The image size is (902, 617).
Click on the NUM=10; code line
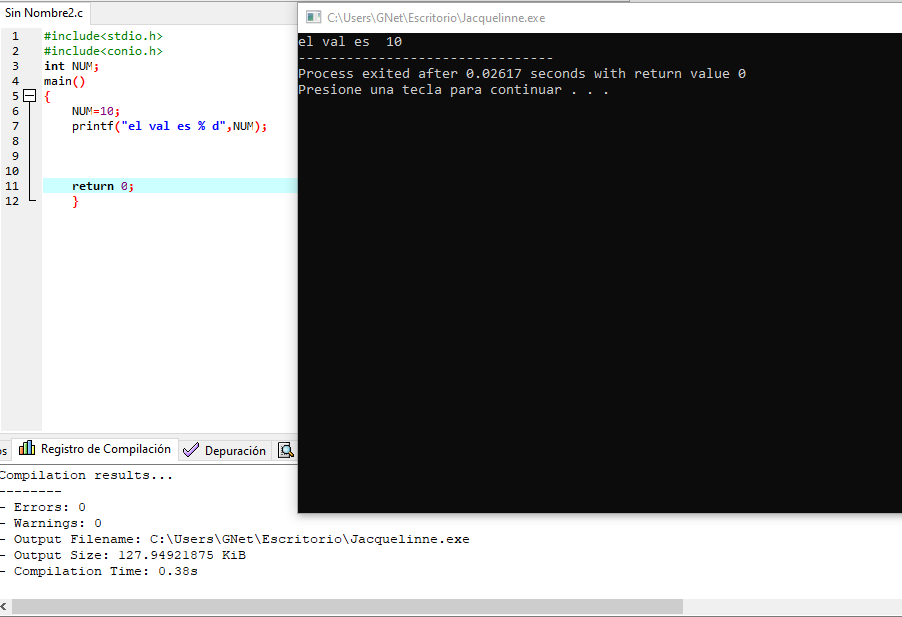click(x=95, y=111)
